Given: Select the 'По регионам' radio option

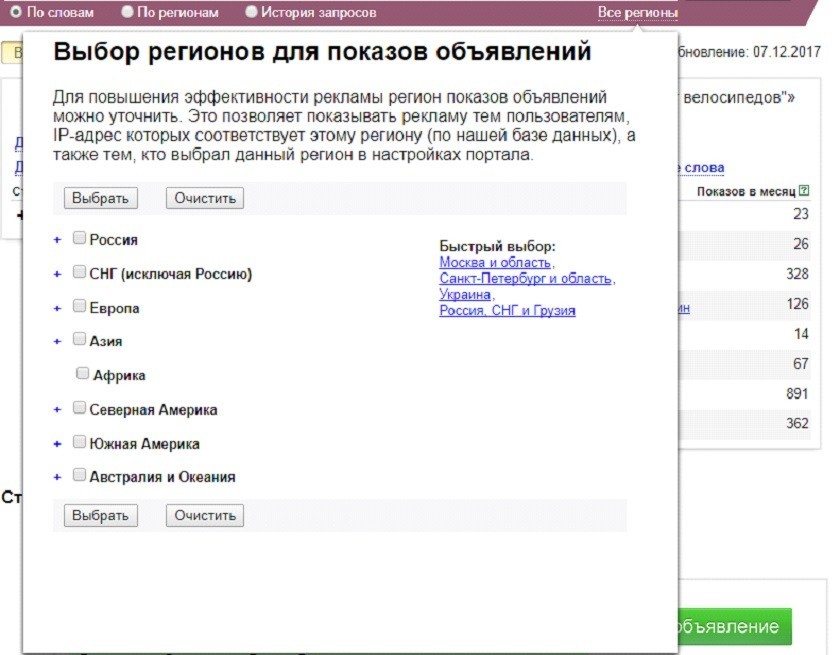Looking at the screenshot, I should coord(127,12).
